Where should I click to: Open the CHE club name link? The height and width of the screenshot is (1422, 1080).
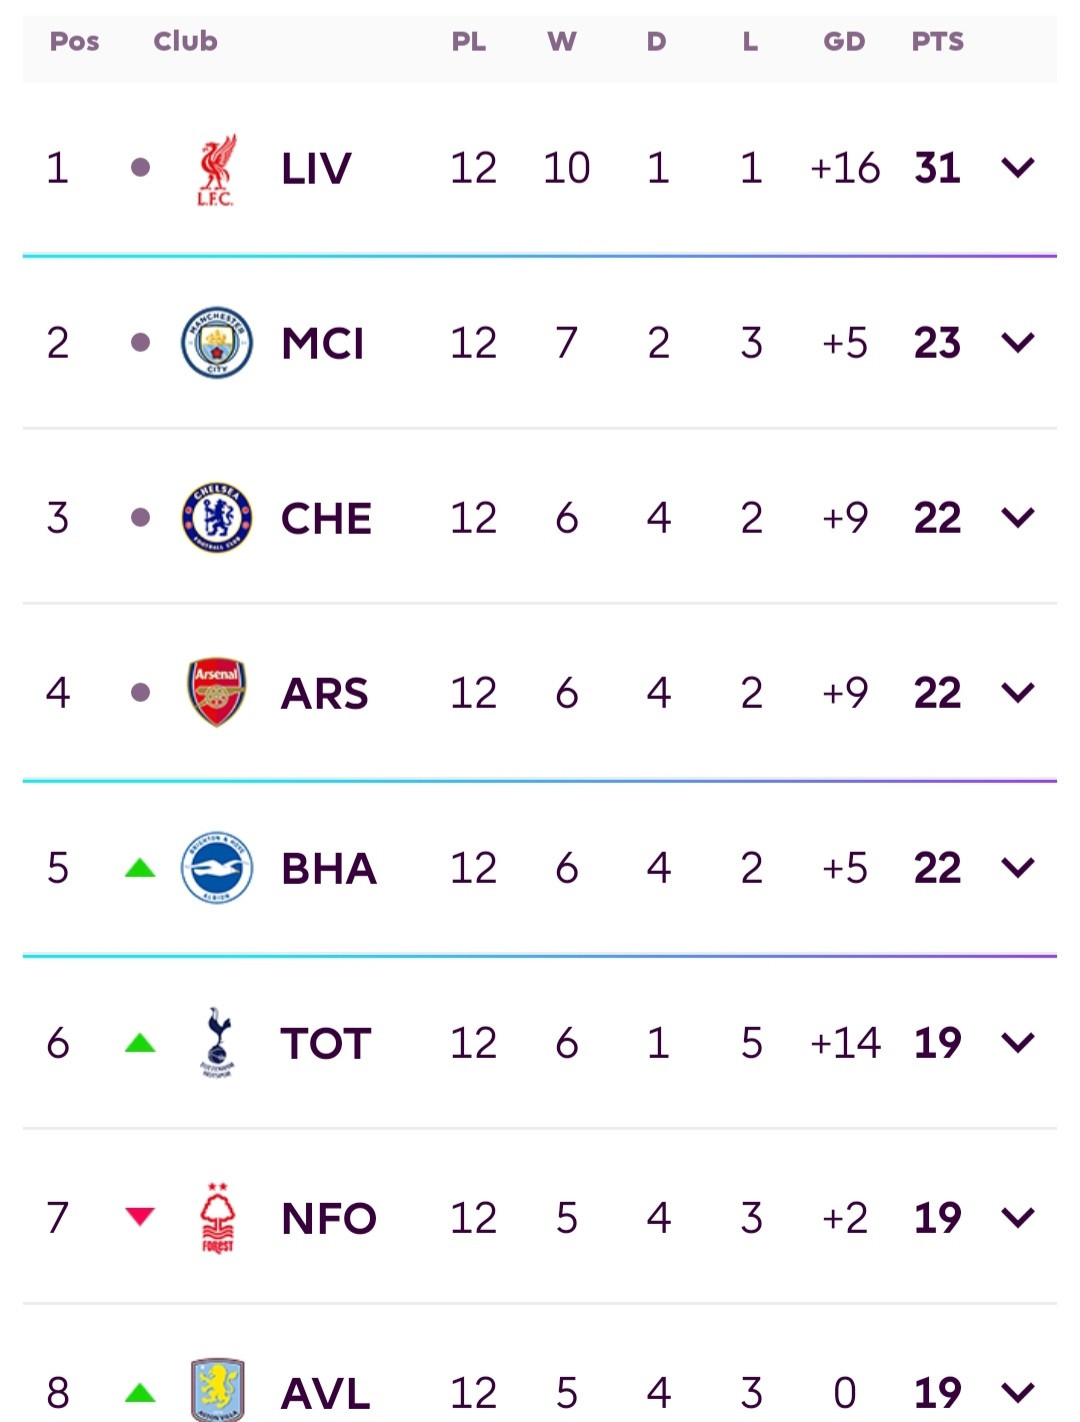coord(326,518)
